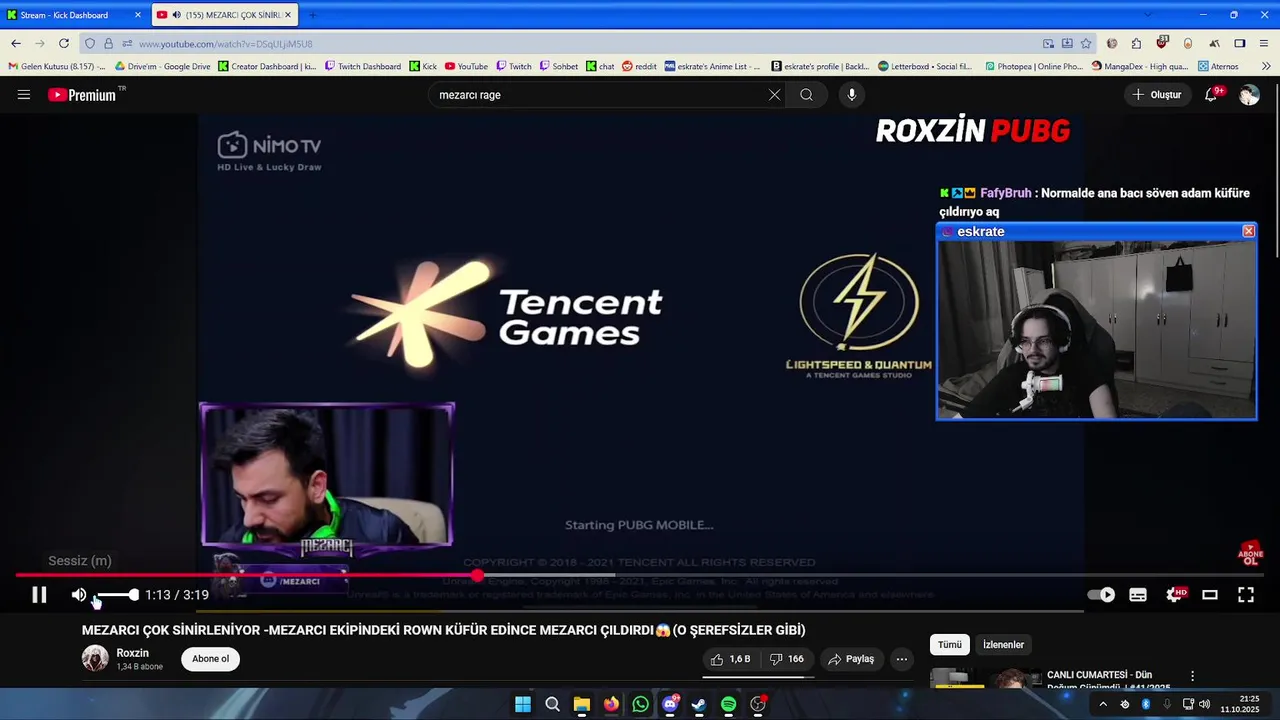Open Steam from the taskbar
Screen dimensions: 1280x720
[699, 705]
